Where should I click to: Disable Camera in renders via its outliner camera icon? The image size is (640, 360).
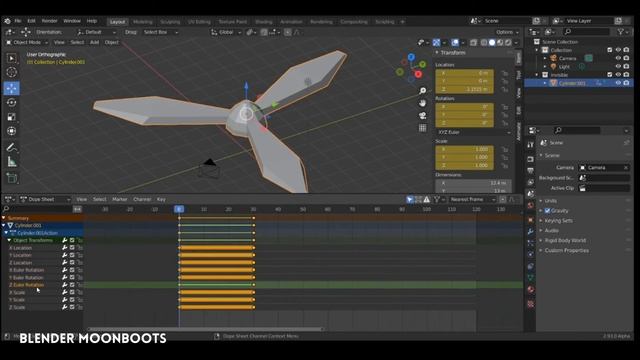(626, 58)
